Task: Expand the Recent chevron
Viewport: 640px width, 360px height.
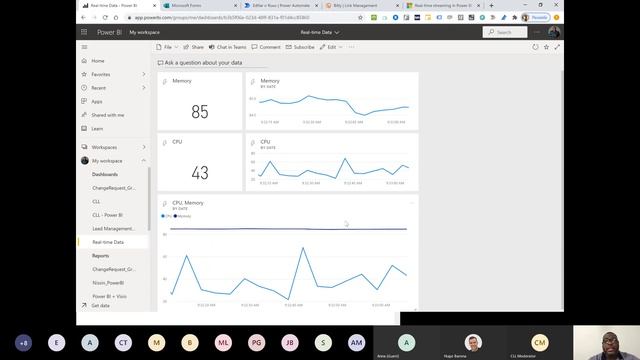Action: (x=144, y=88)
